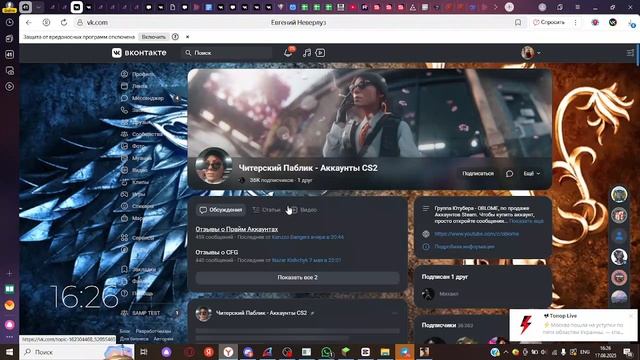Open the VK video icon in header

coord(320,53)
